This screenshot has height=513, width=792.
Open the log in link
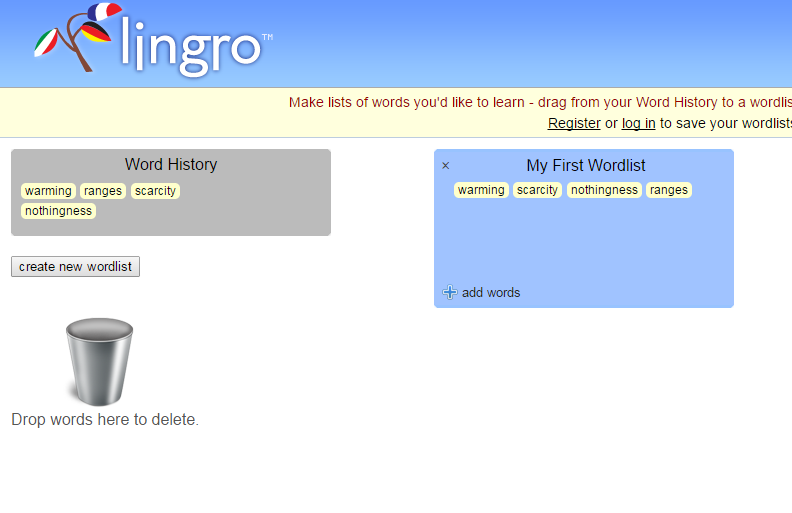click(x=638, y=123)
